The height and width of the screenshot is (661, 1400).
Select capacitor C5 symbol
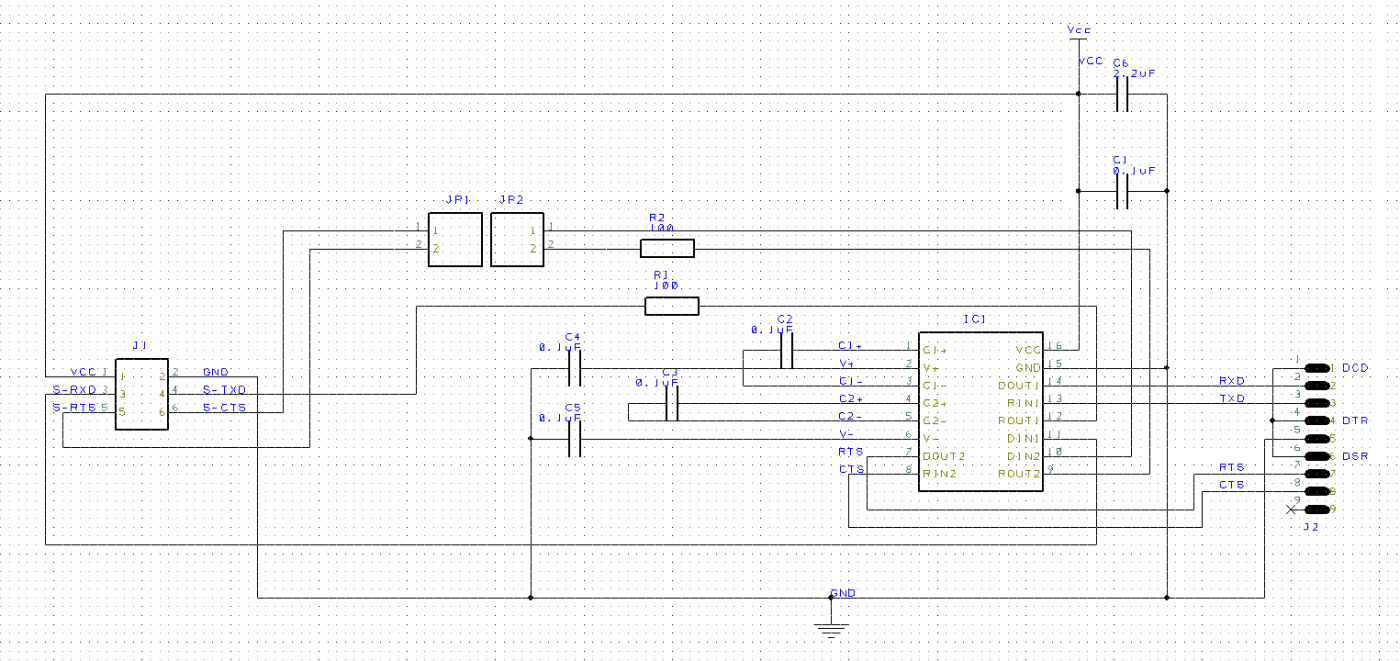[x=575, y=439]
